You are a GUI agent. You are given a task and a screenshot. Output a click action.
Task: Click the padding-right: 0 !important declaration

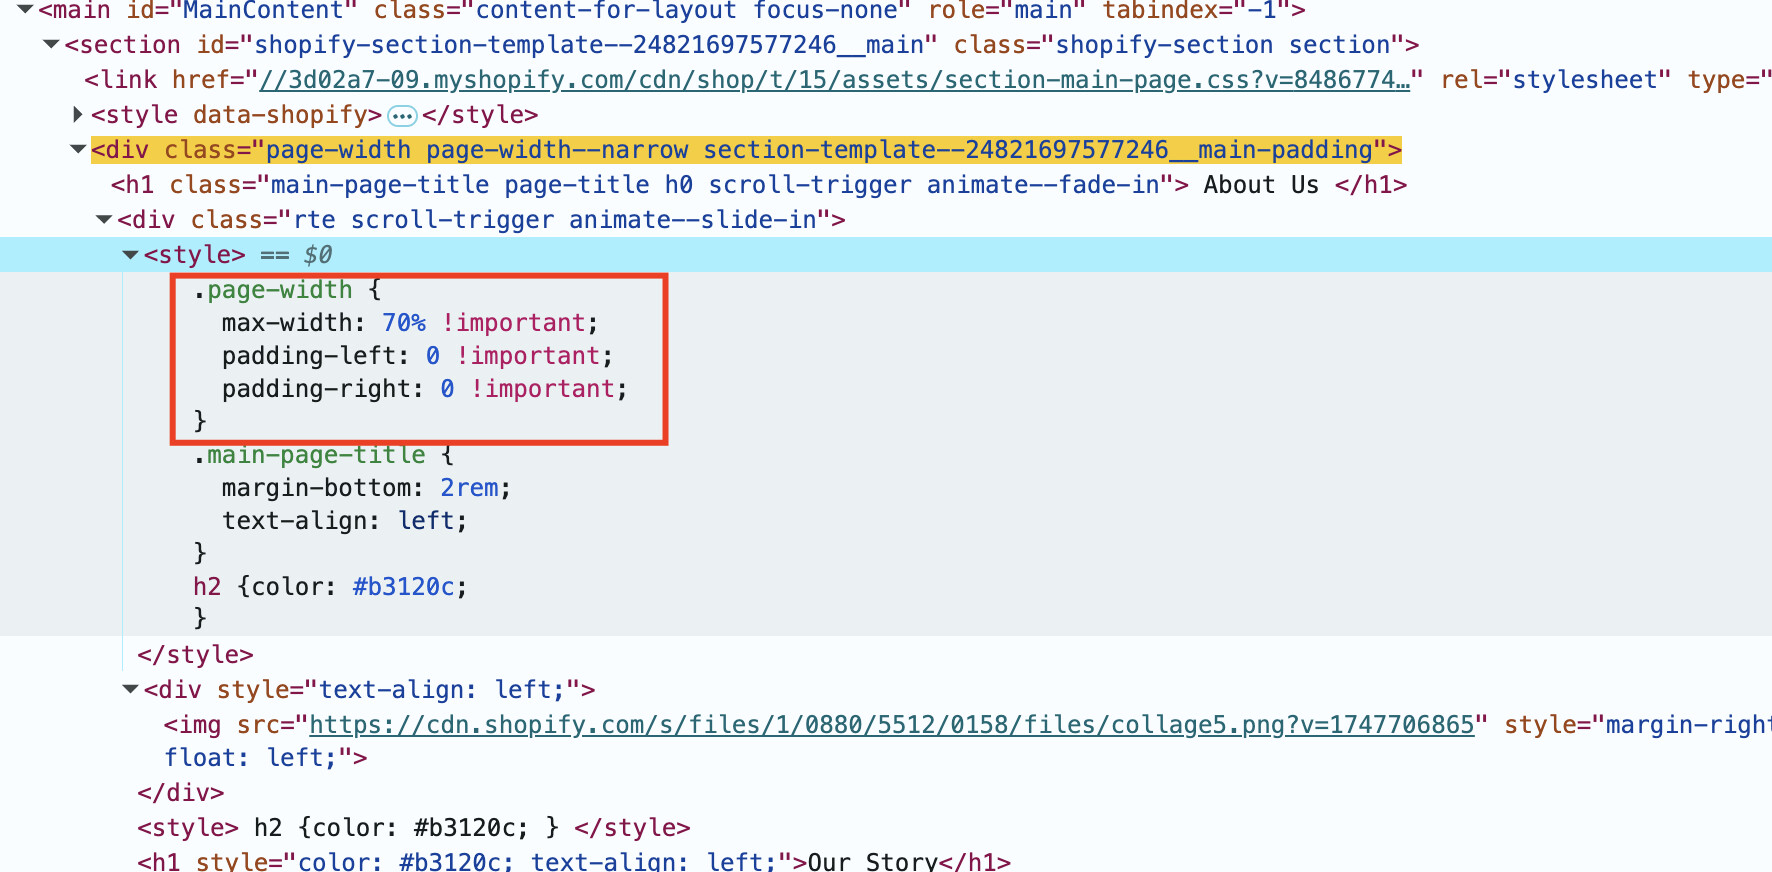point(424,389)
